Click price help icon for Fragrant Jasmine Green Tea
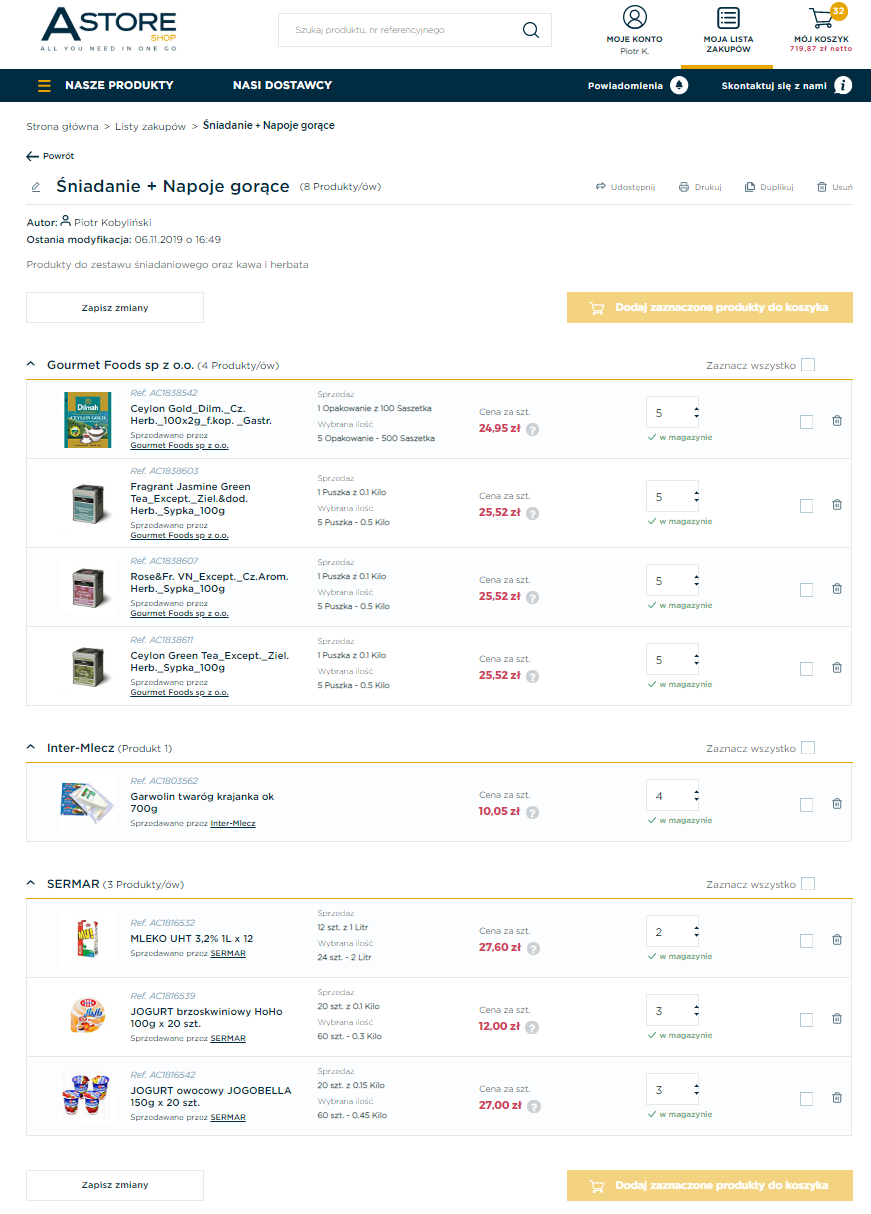 (x=533, y=513)
